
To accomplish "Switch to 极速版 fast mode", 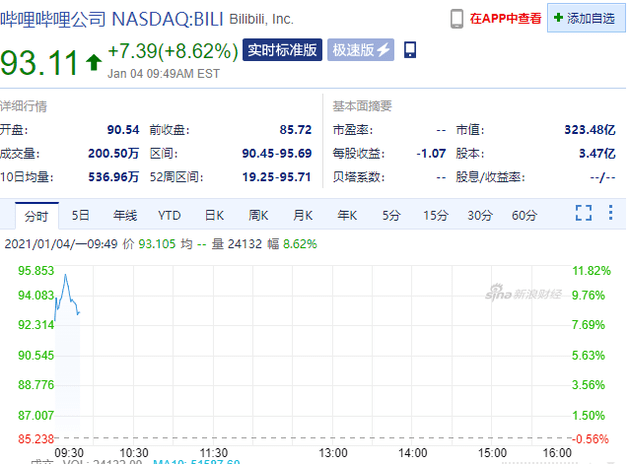I will (x=362, y=51).
